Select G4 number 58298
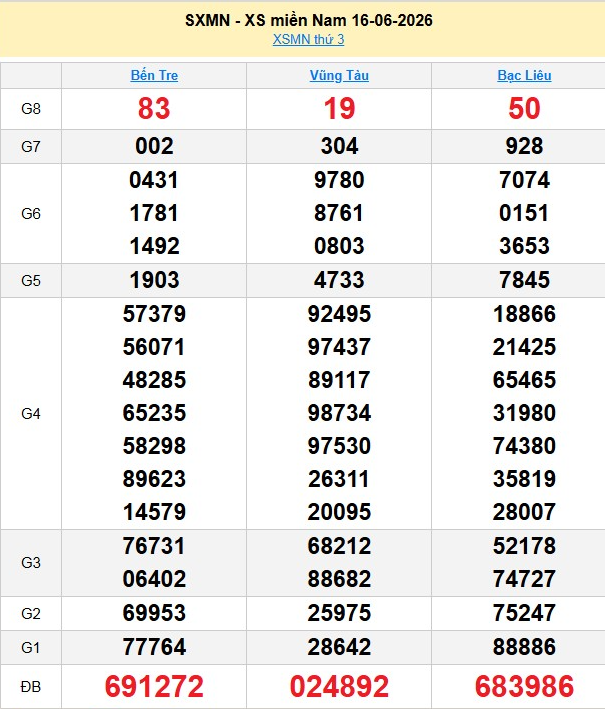Image resolution: width=605 pixels, height=709 pixels. click(154, 446)
